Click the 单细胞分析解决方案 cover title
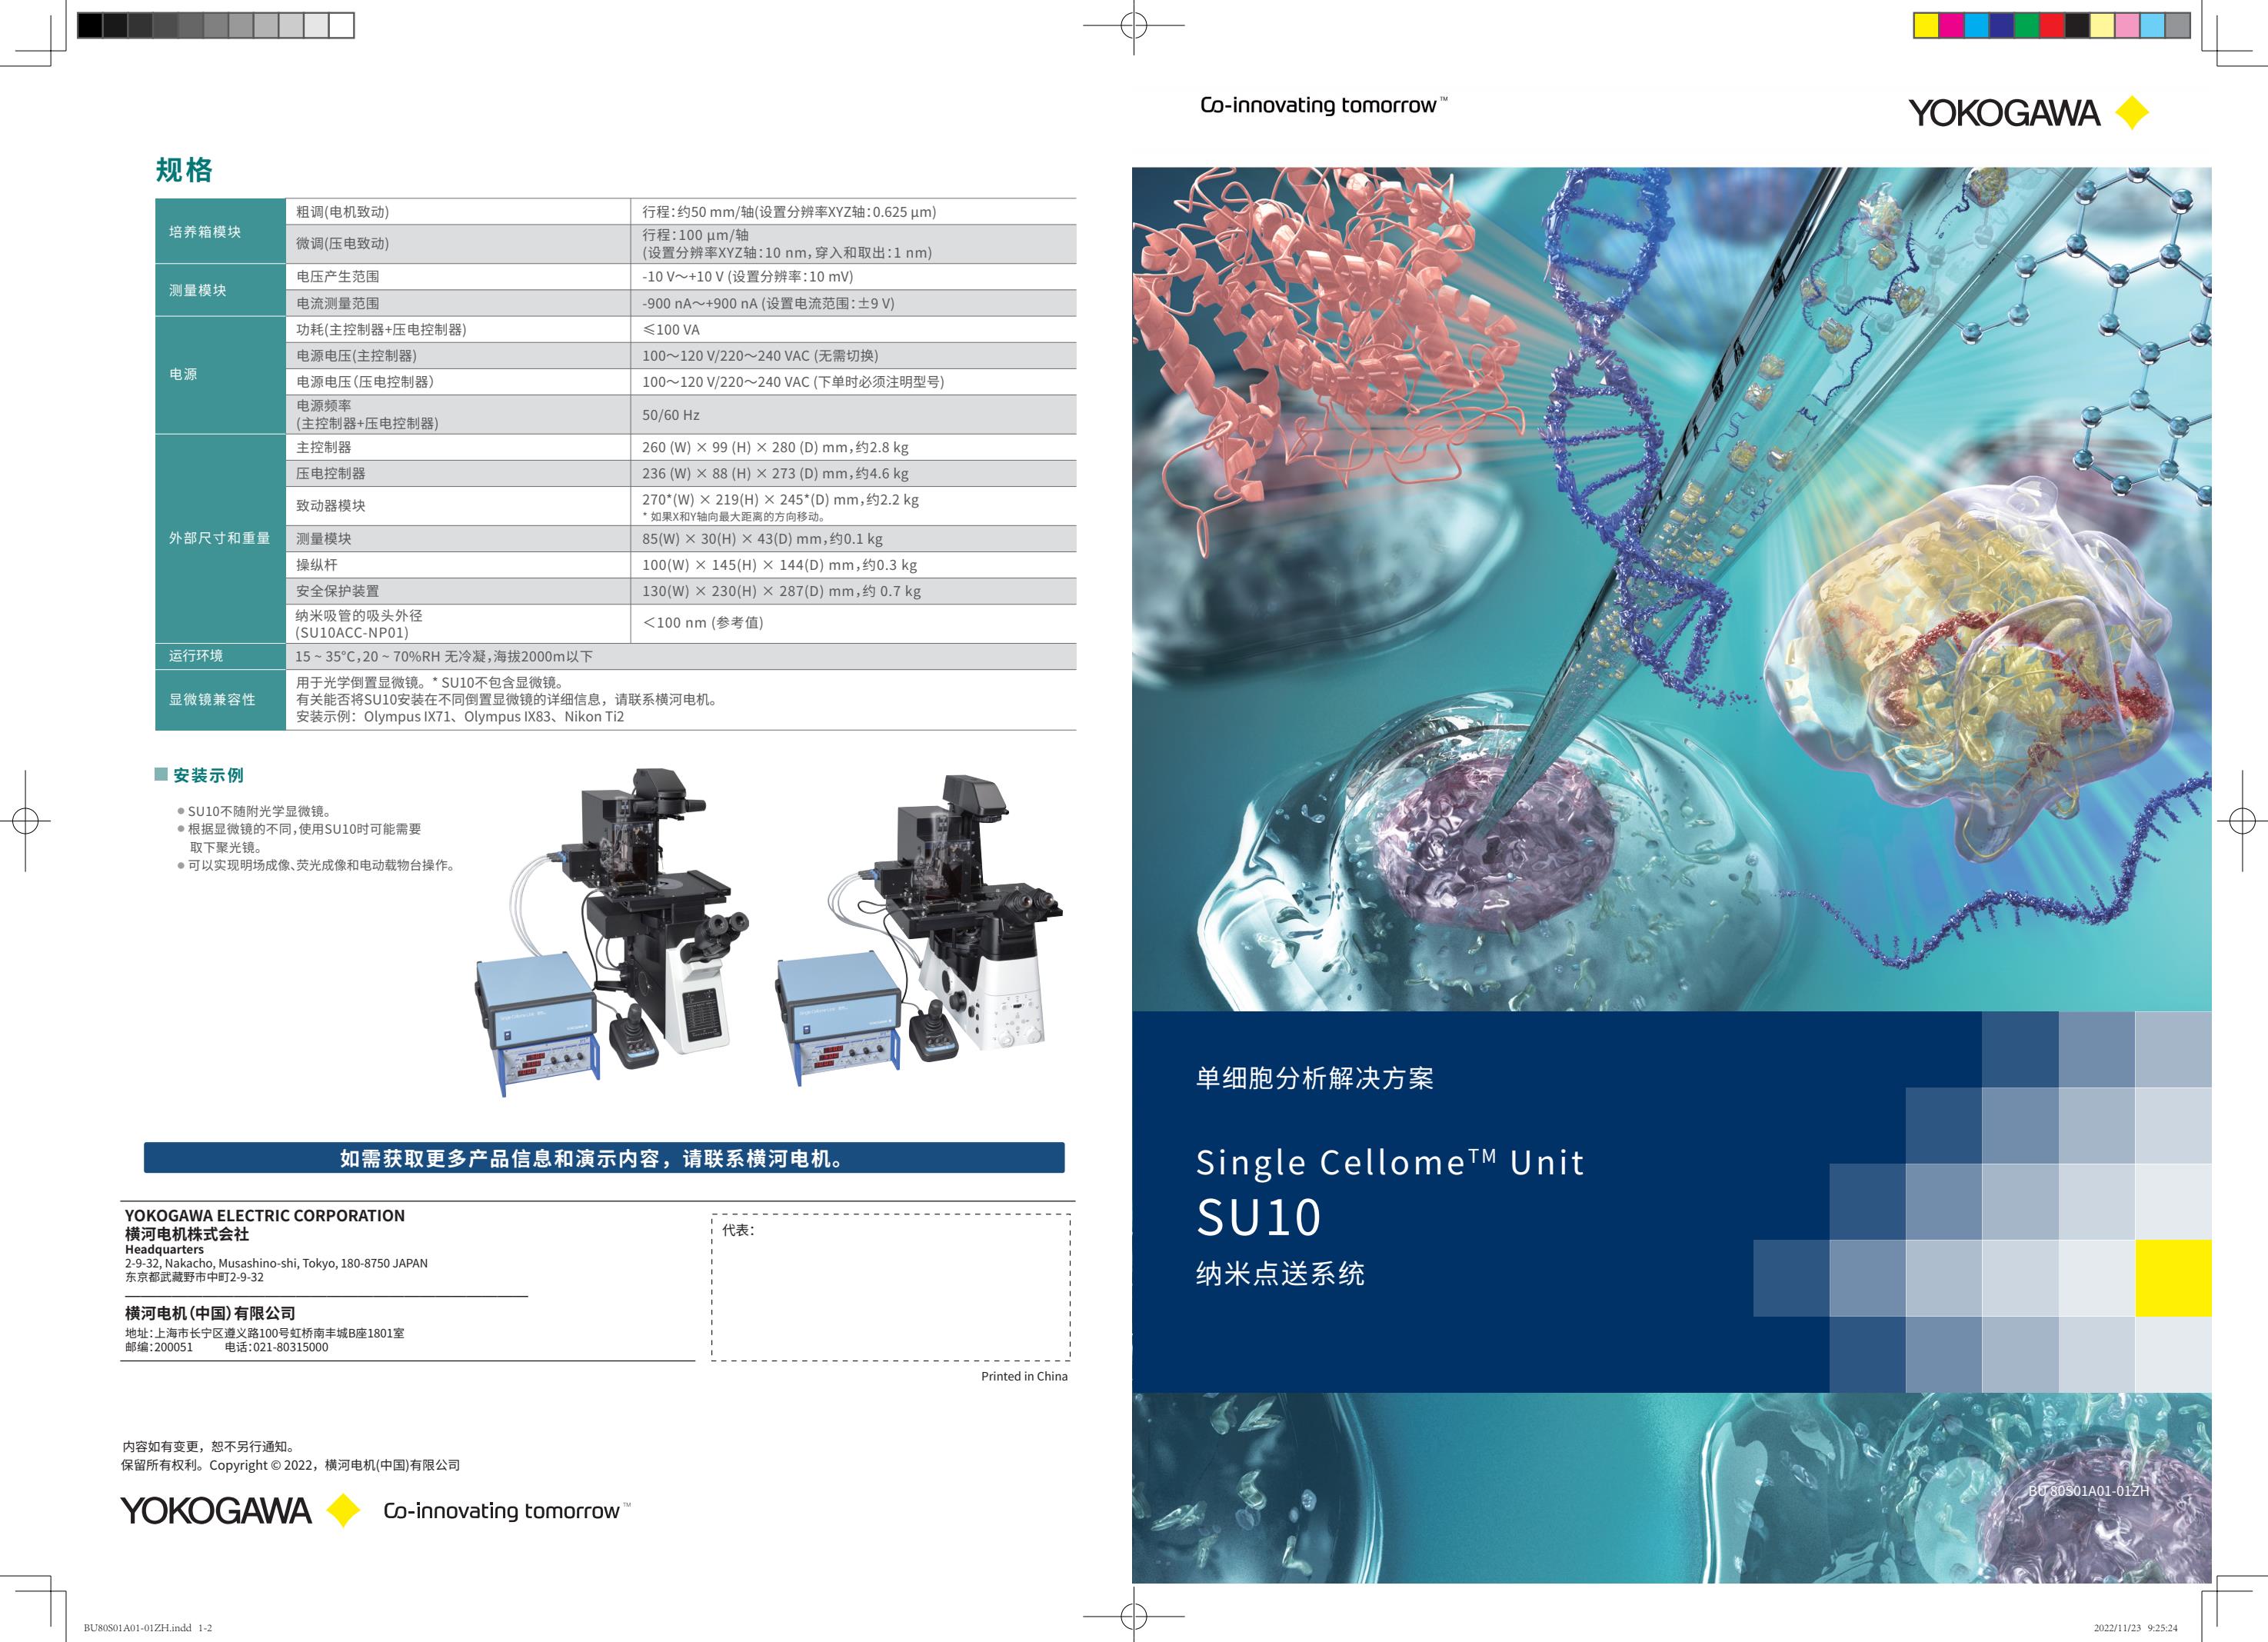This screenshot has height=1642, width=2268. (1315, 1078)
